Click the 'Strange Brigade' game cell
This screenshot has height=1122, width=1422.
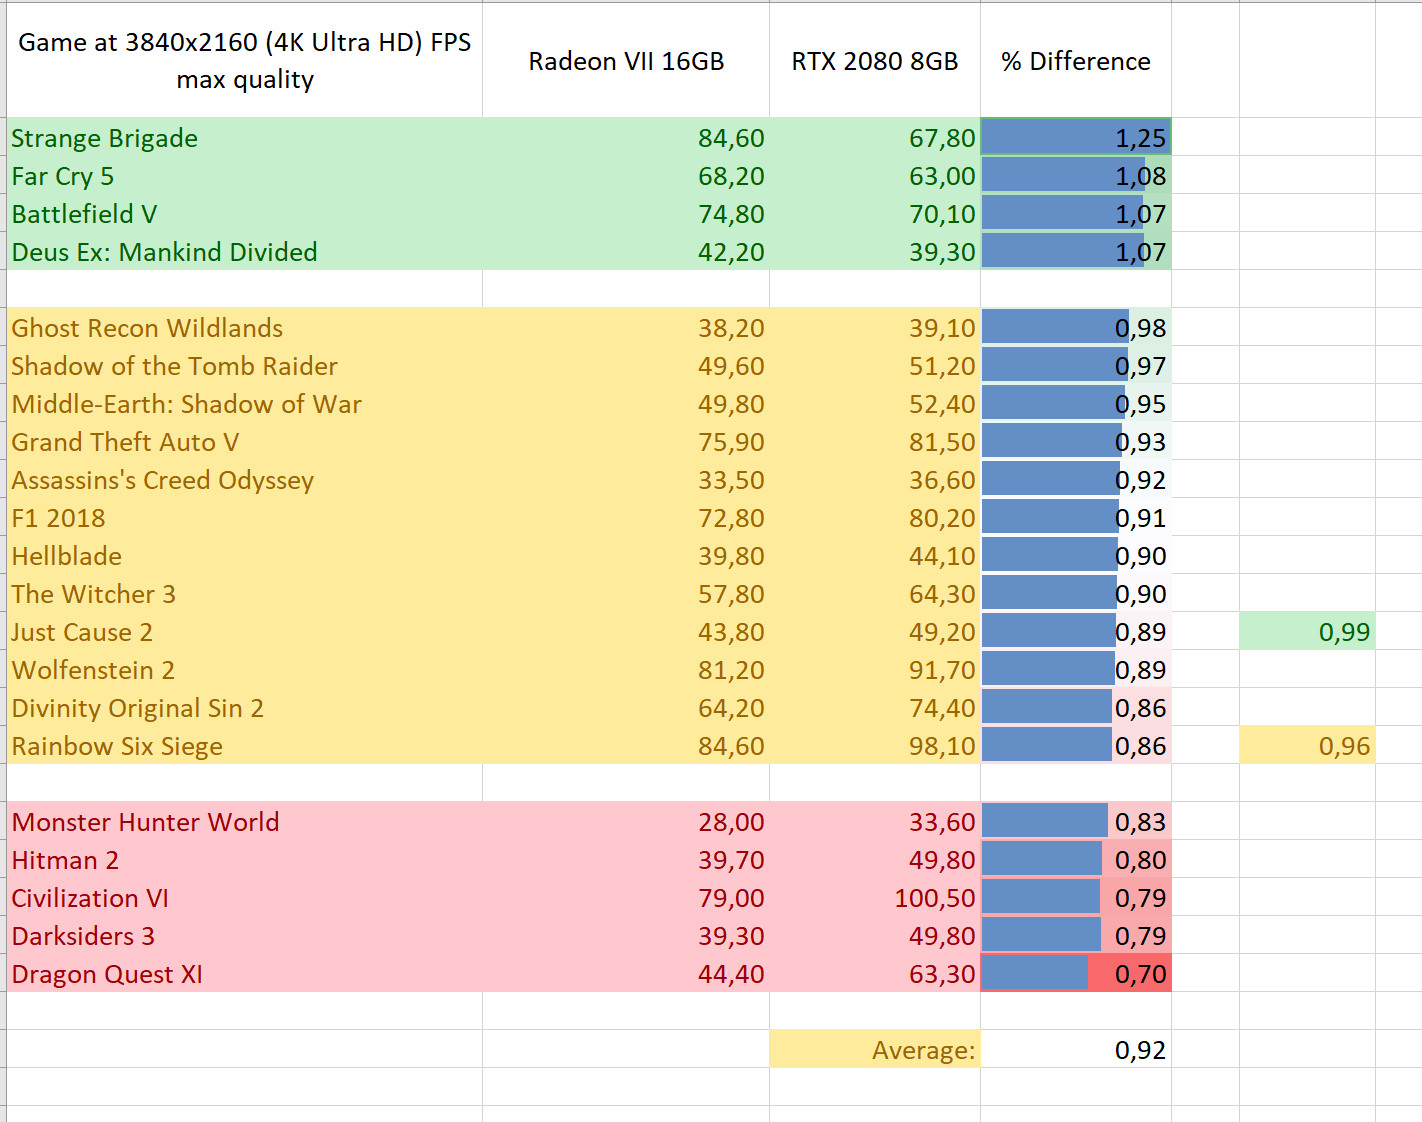[x=245, y=137]
